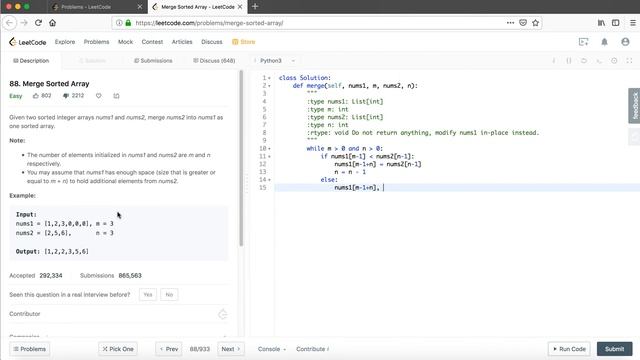Place cursor on code line 15

pos(457,187)
